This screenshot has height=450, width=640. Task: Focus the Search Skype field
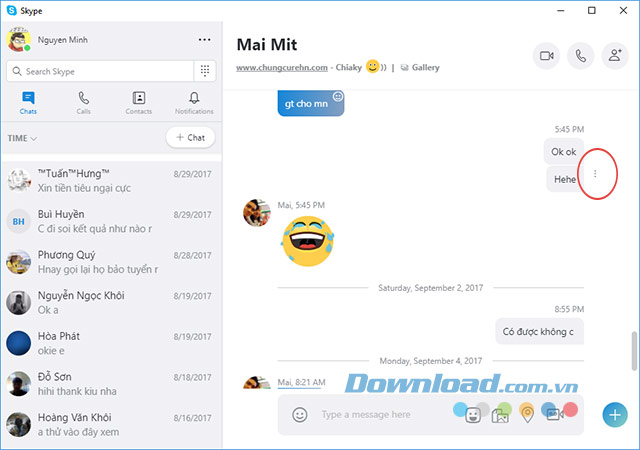[100, 71]
